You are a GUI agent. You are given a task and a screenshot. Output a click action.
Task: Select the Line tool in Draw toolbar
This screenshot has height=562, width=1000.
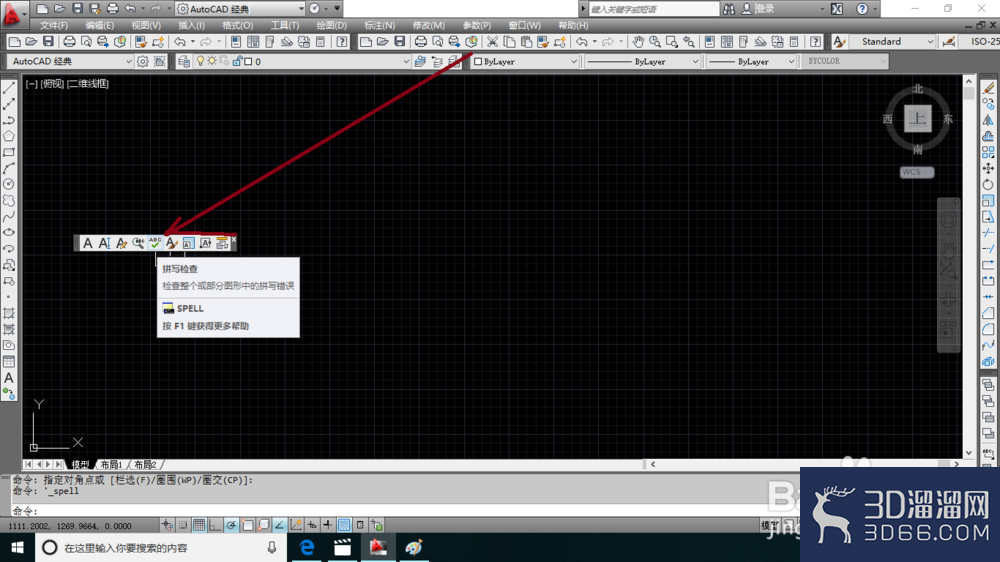[9, 88]
